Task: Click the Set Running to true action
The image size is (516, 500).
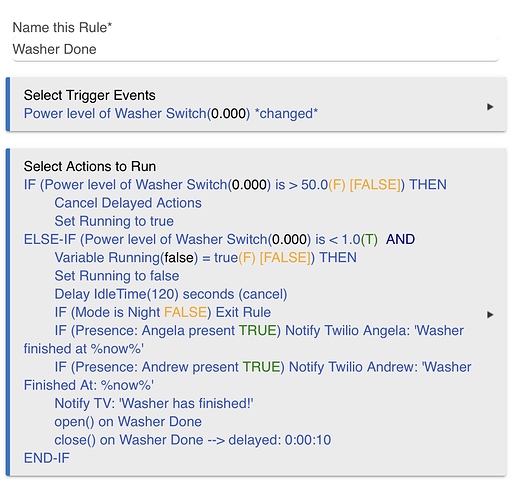Action: click(114, 221)
